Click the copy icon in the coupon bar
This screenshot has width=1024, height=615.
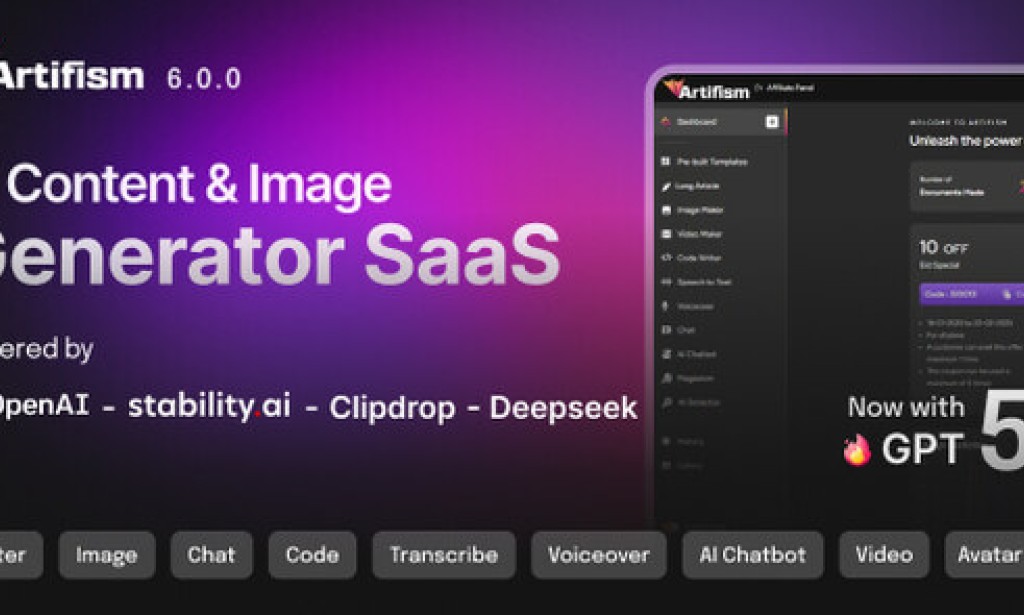(1006, 294)
